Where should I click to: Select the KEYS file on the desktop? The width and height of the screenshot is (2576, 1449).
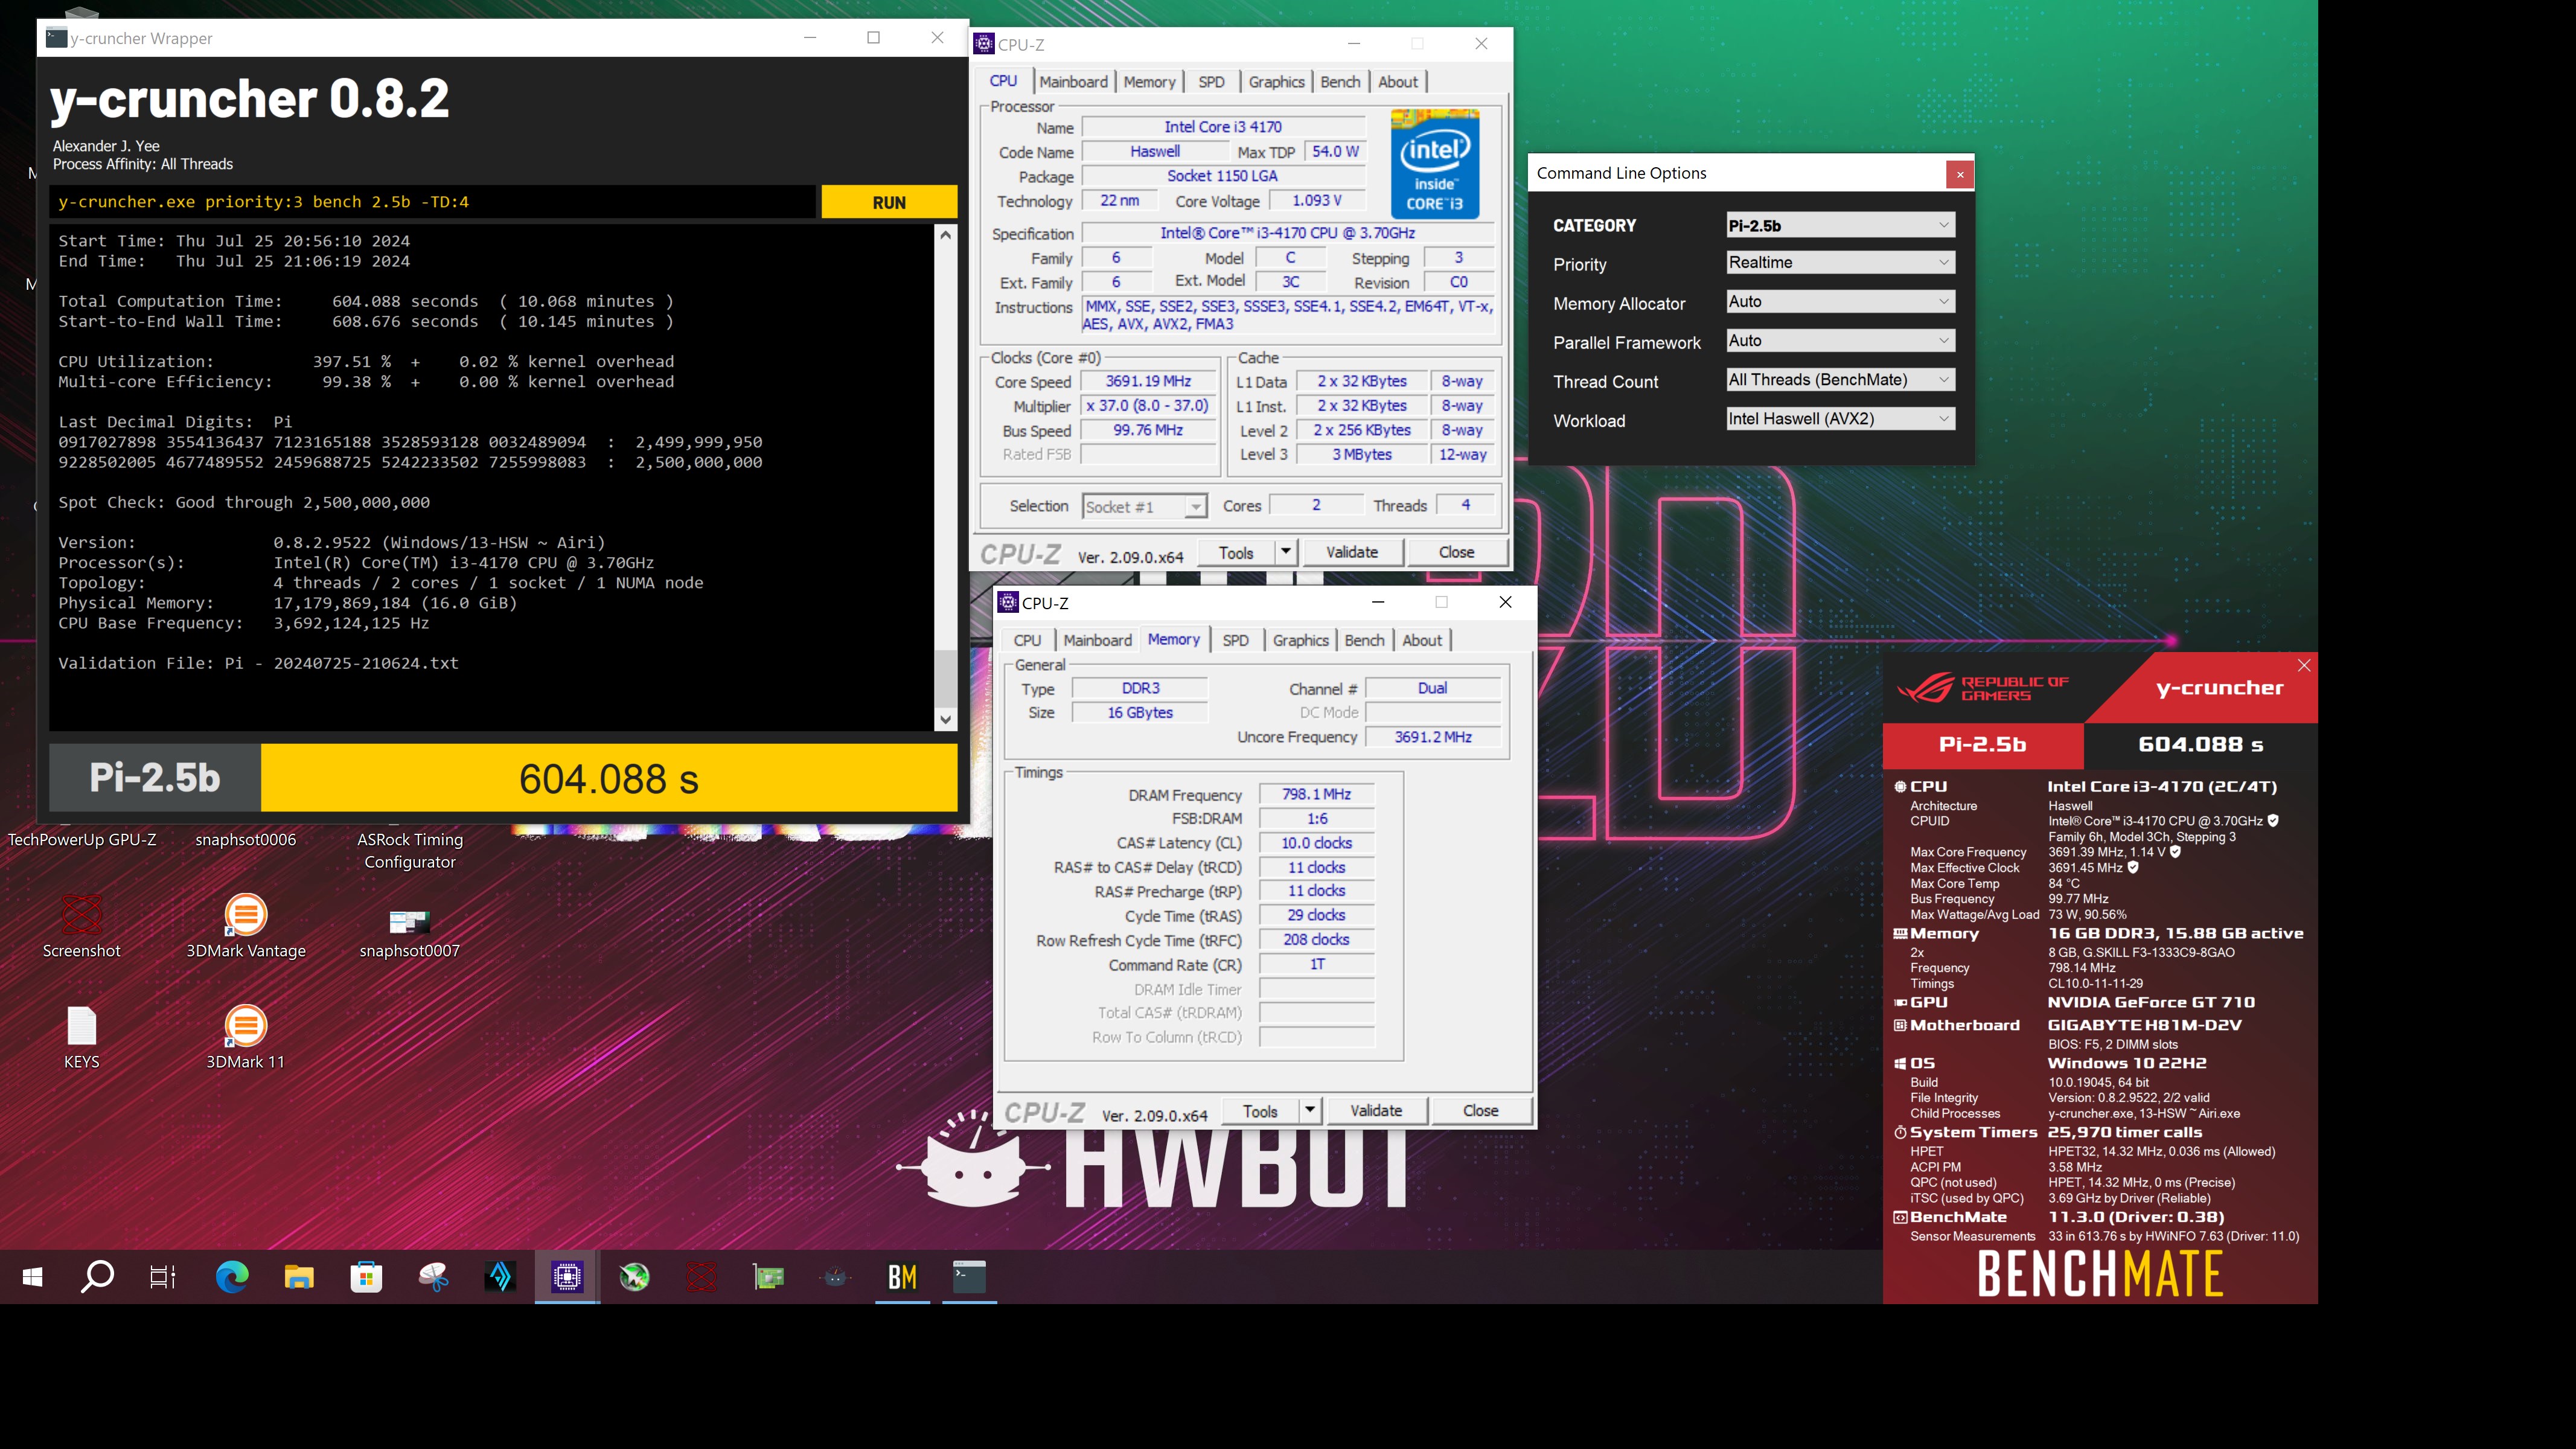click(81, 1026)
